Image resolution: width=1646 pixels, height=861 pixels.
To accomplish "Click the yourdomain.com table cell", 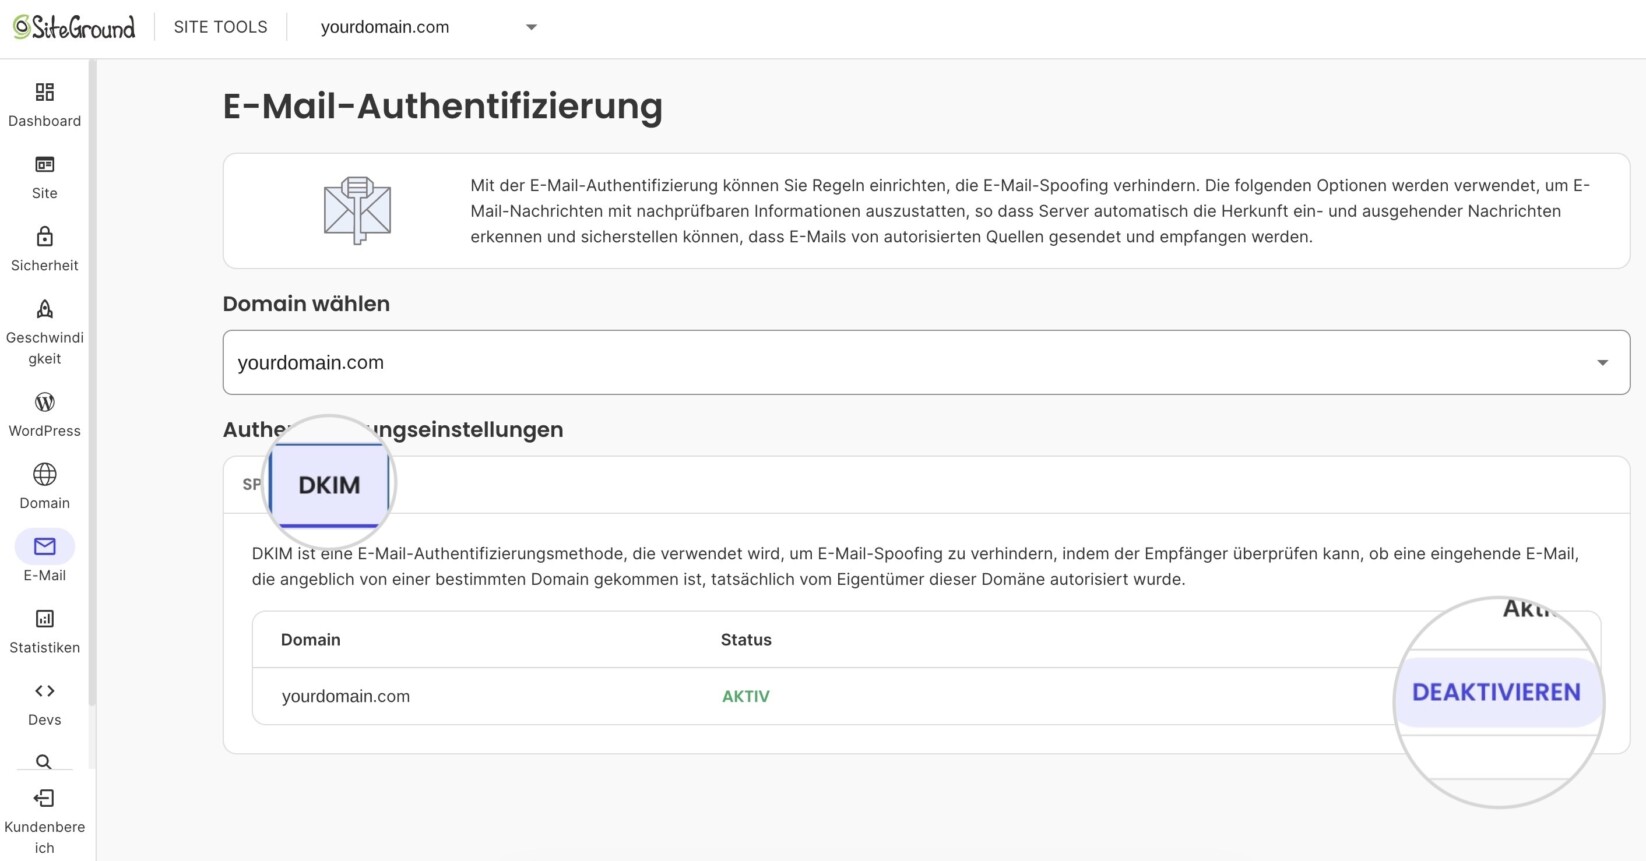I will (346, 696).
